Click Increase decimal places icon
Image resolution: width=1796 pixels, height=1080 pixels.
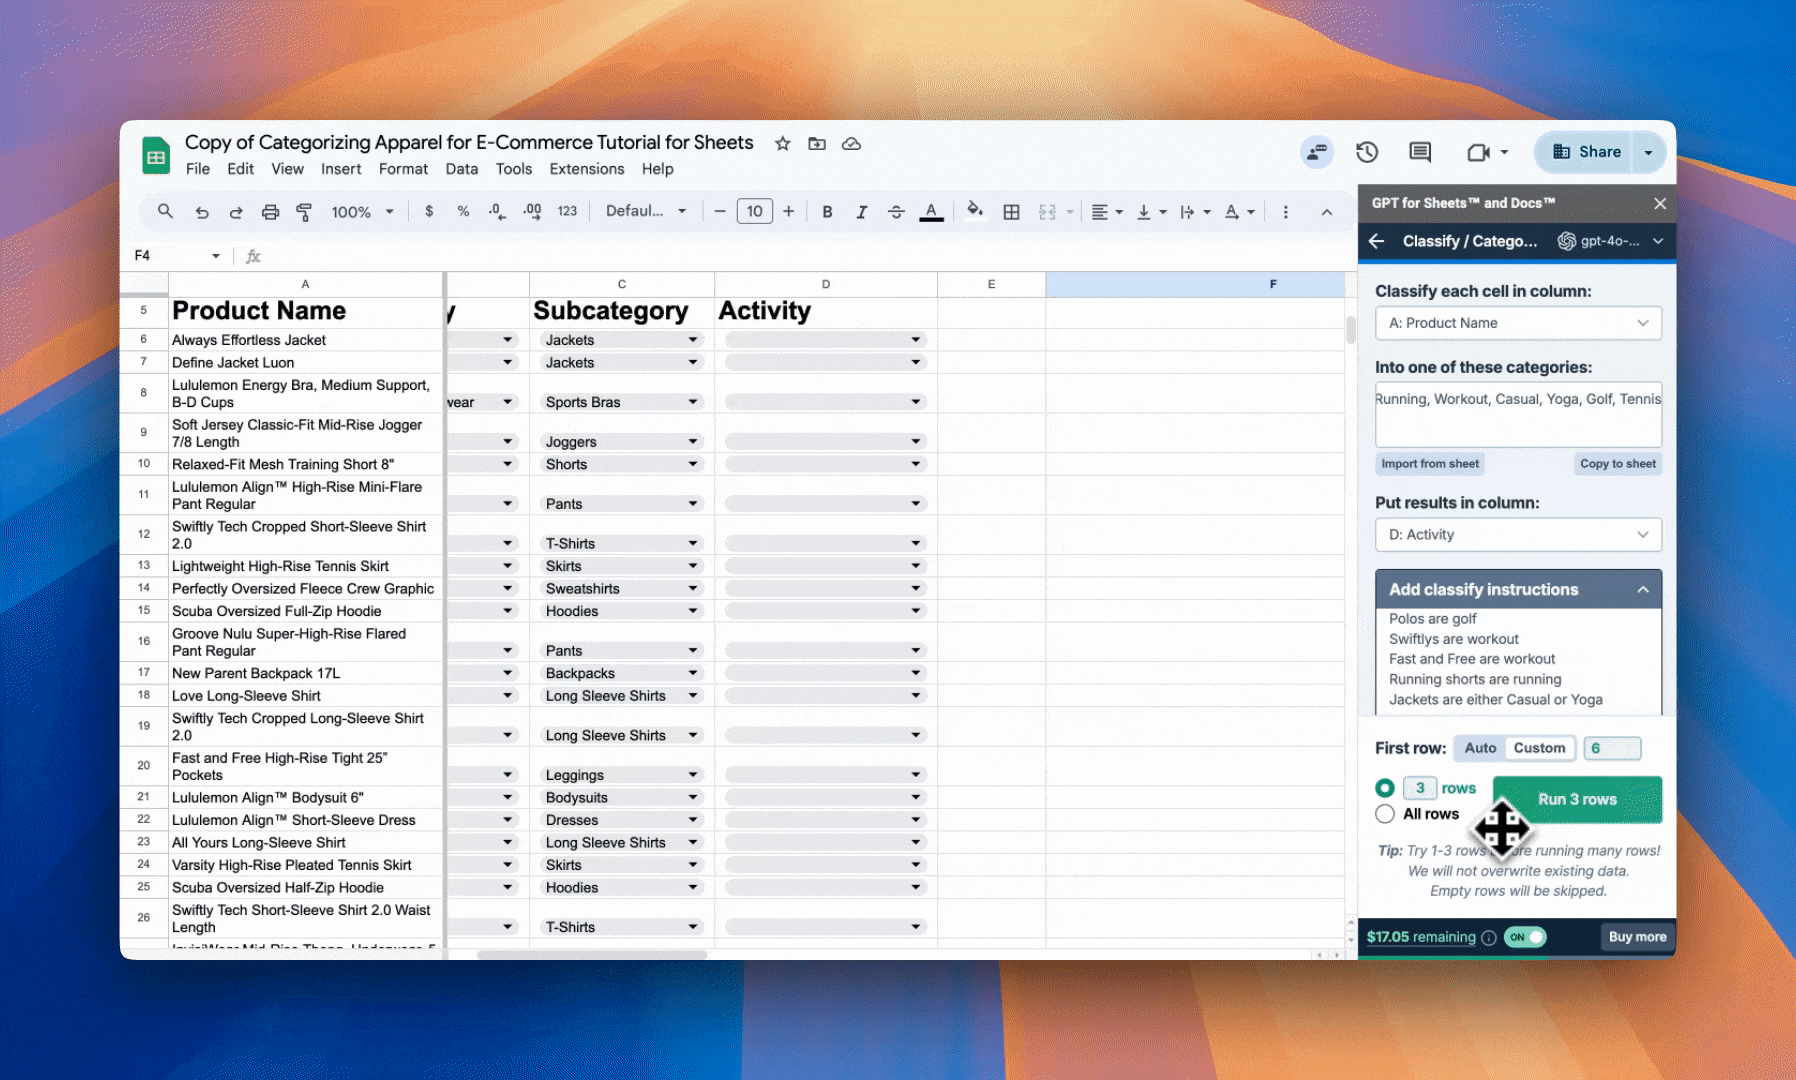click(x=532, y=211)
